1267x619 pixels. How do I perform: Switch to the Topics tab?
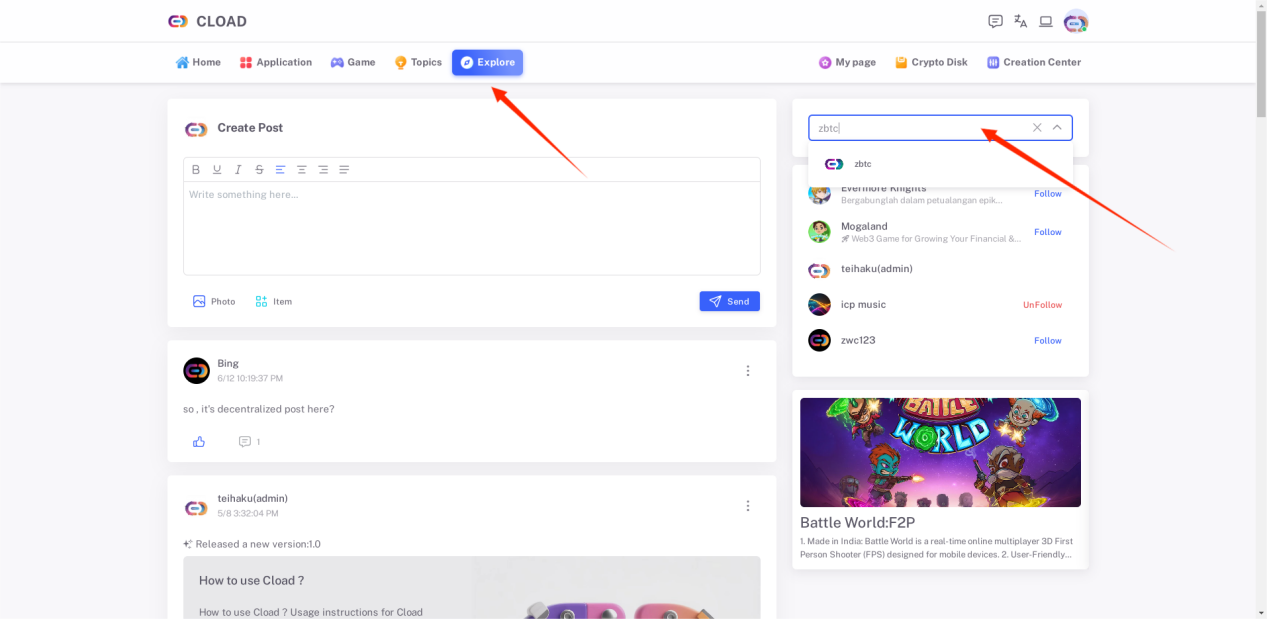click(x=418, y=62)
